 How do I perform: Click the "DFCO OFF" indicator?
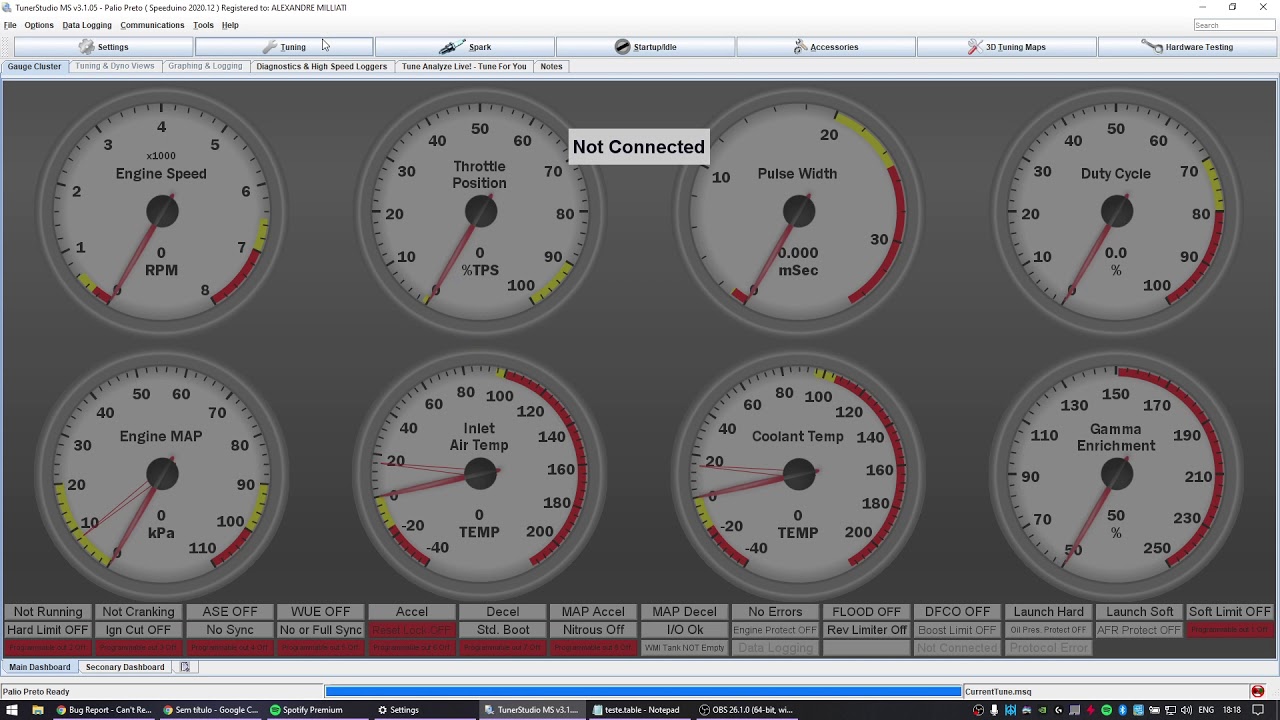coord(957,612)
